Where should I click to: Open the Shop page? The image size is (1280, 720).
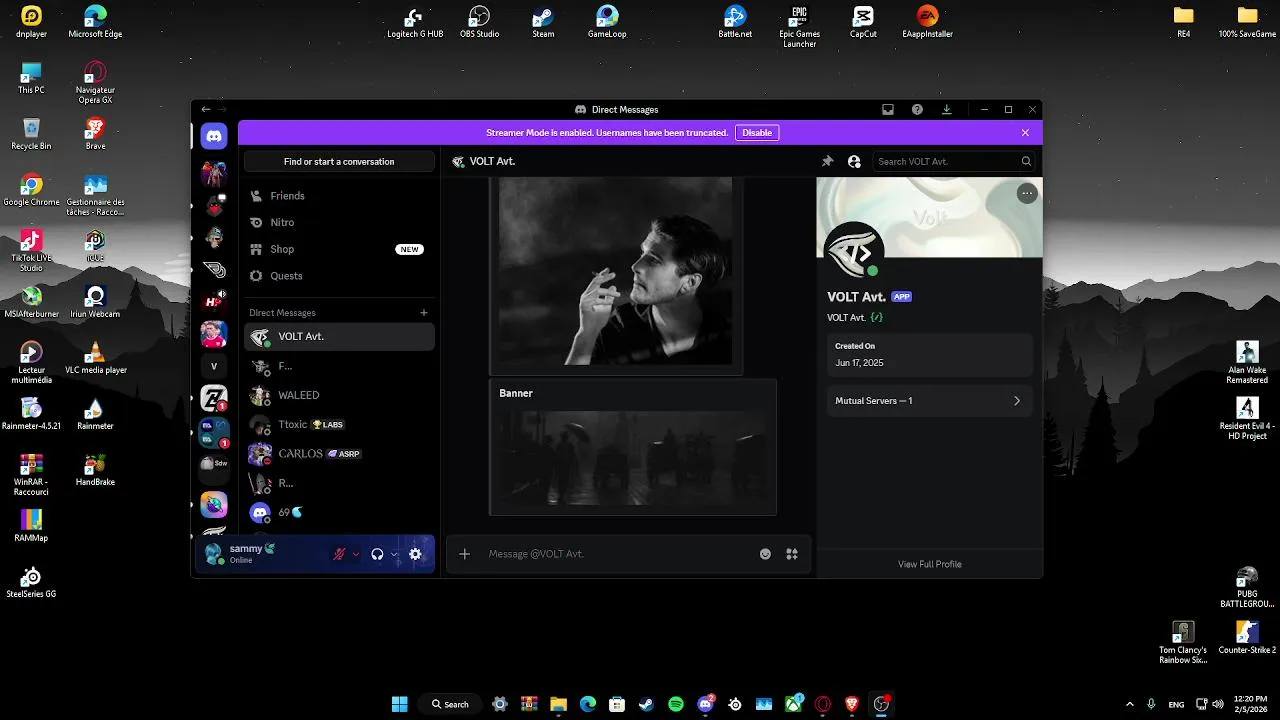click(339, 249)
